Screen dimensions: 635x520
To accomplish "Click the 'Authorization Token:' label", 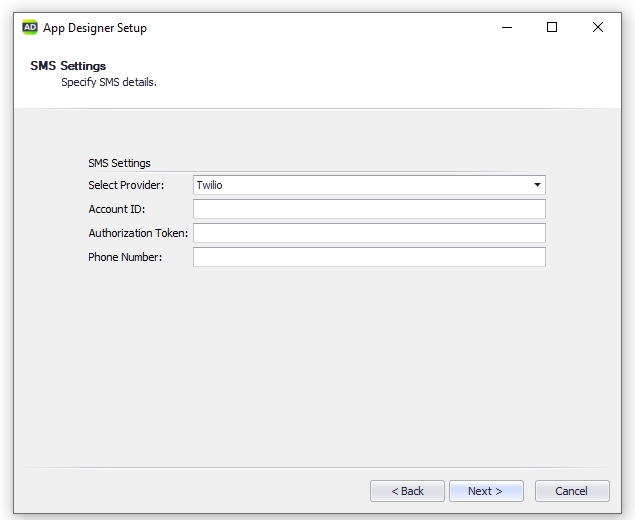I will point(138,233).
